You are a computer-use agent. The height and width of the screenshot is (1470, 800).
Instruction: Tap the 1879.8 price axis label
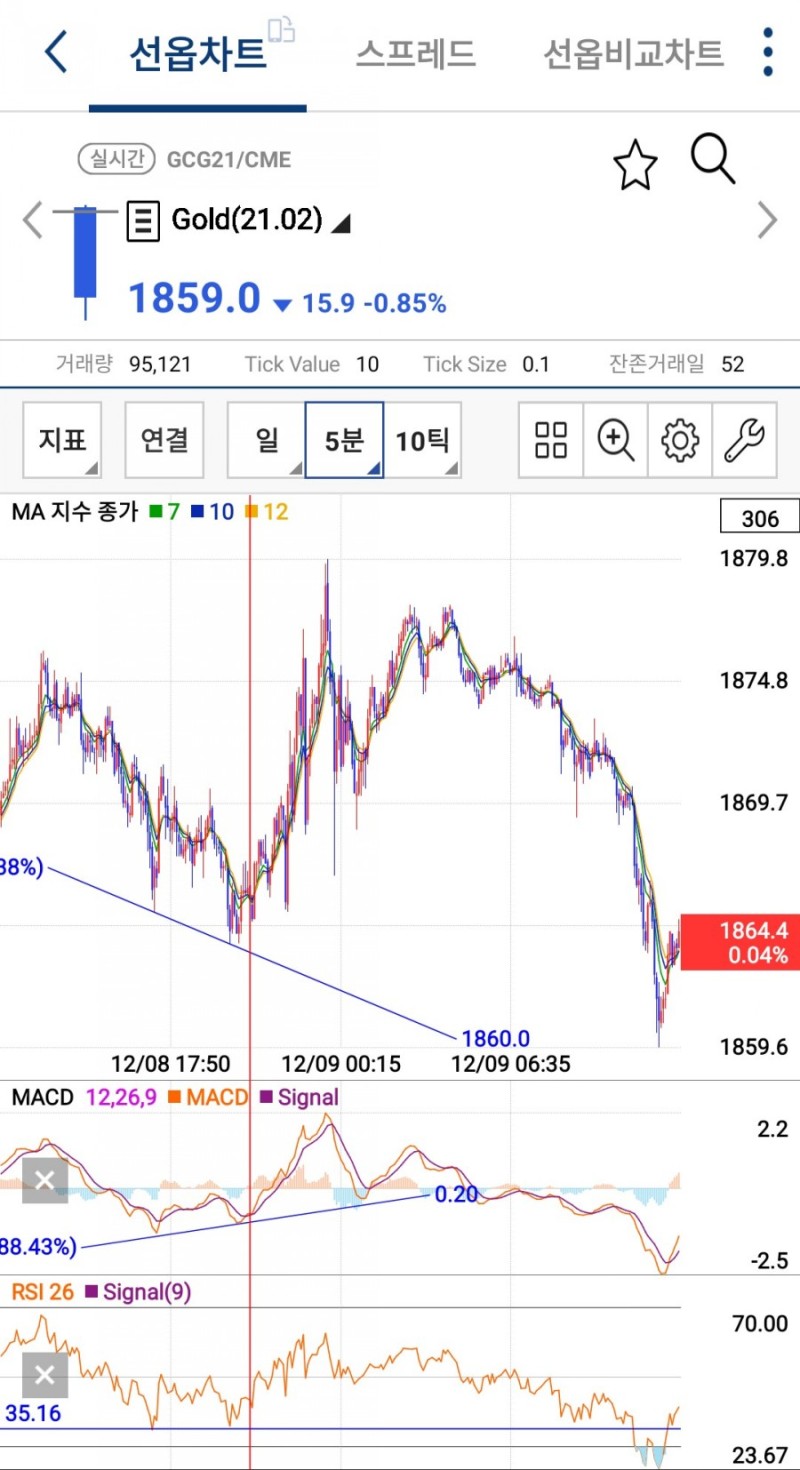pyautogui.click(x=754, y=558)
